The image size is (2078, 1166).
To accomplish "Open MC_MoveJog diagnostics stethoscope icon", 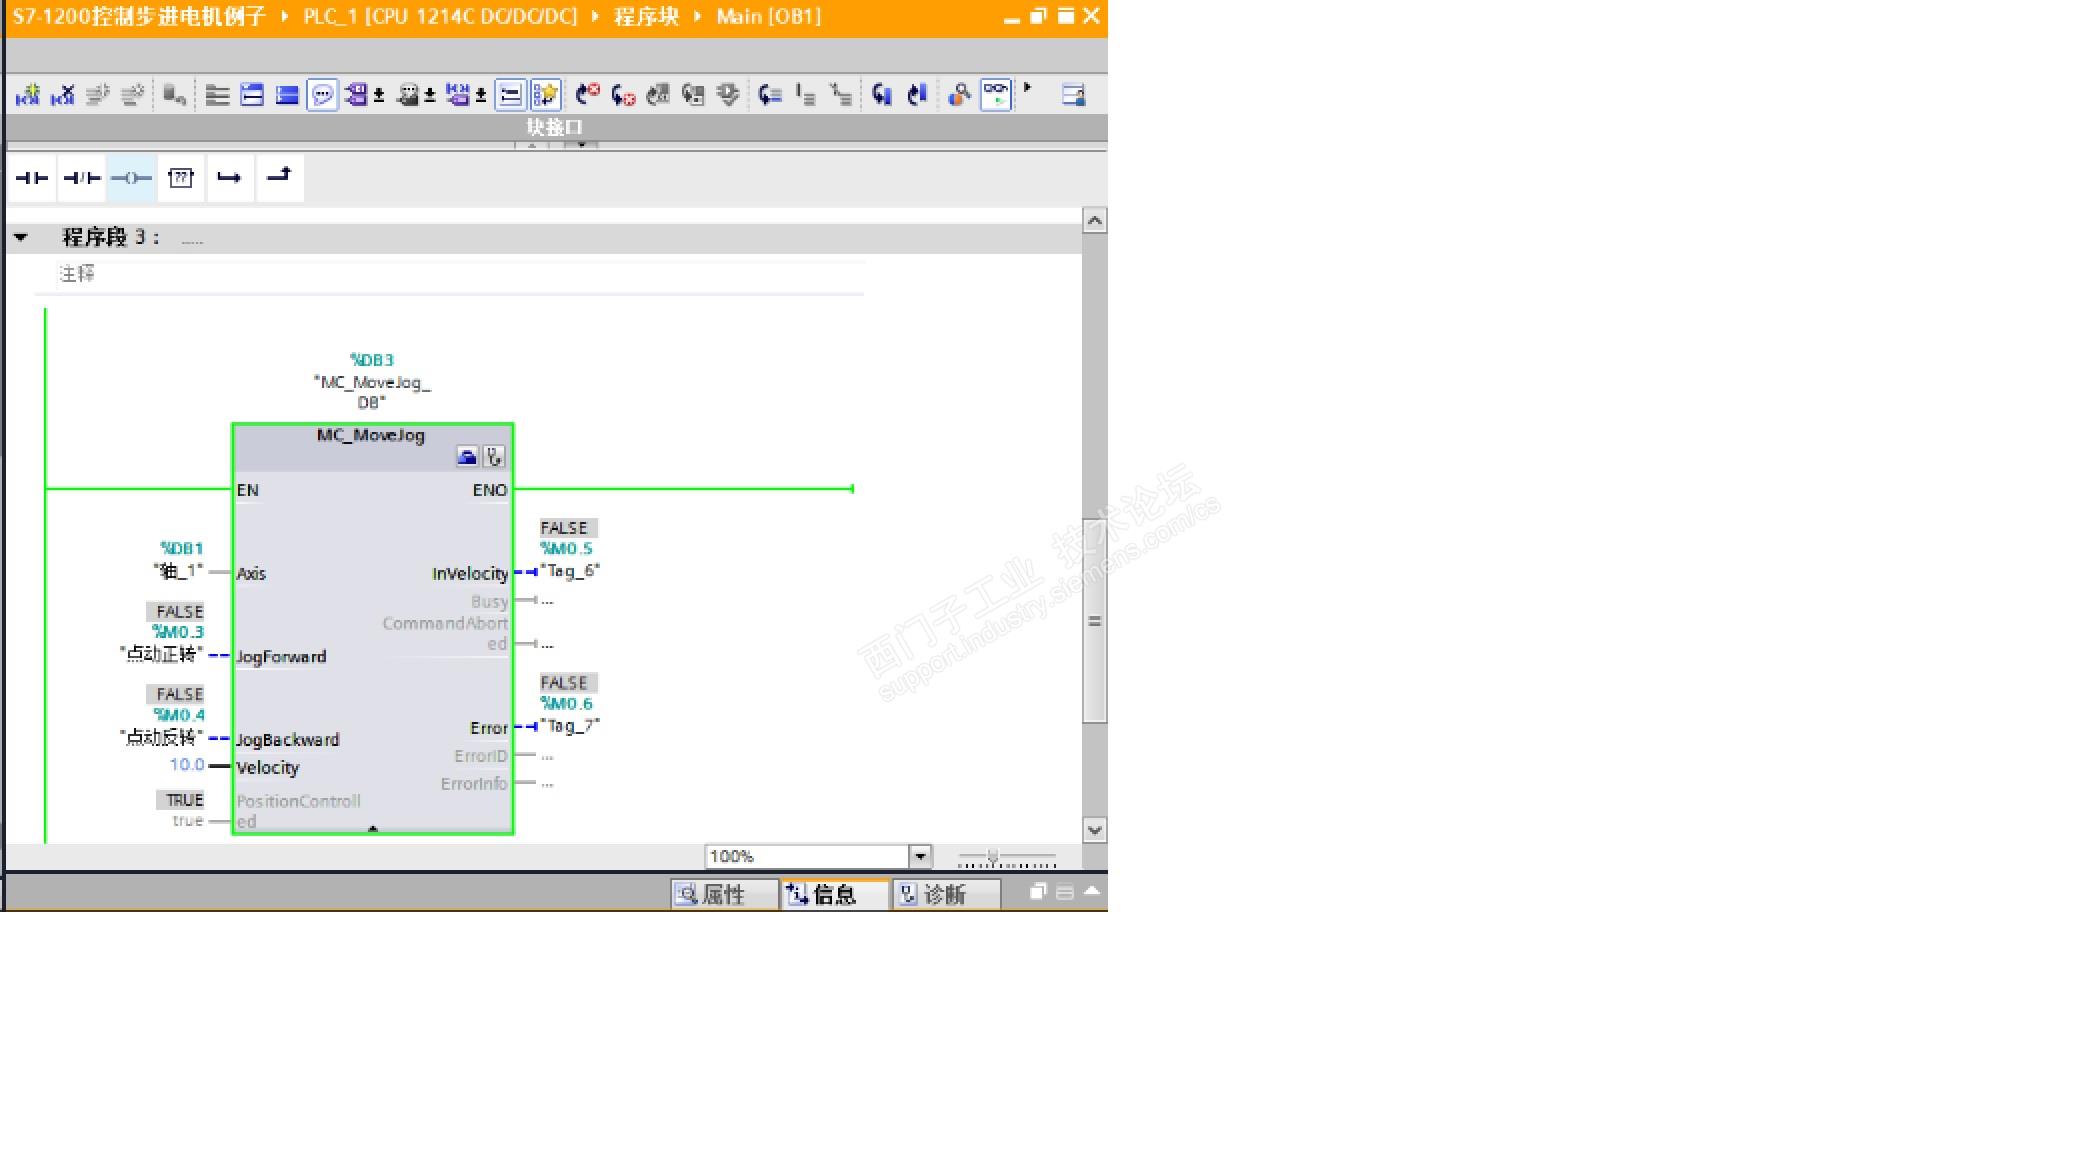I will coord(494,457).
